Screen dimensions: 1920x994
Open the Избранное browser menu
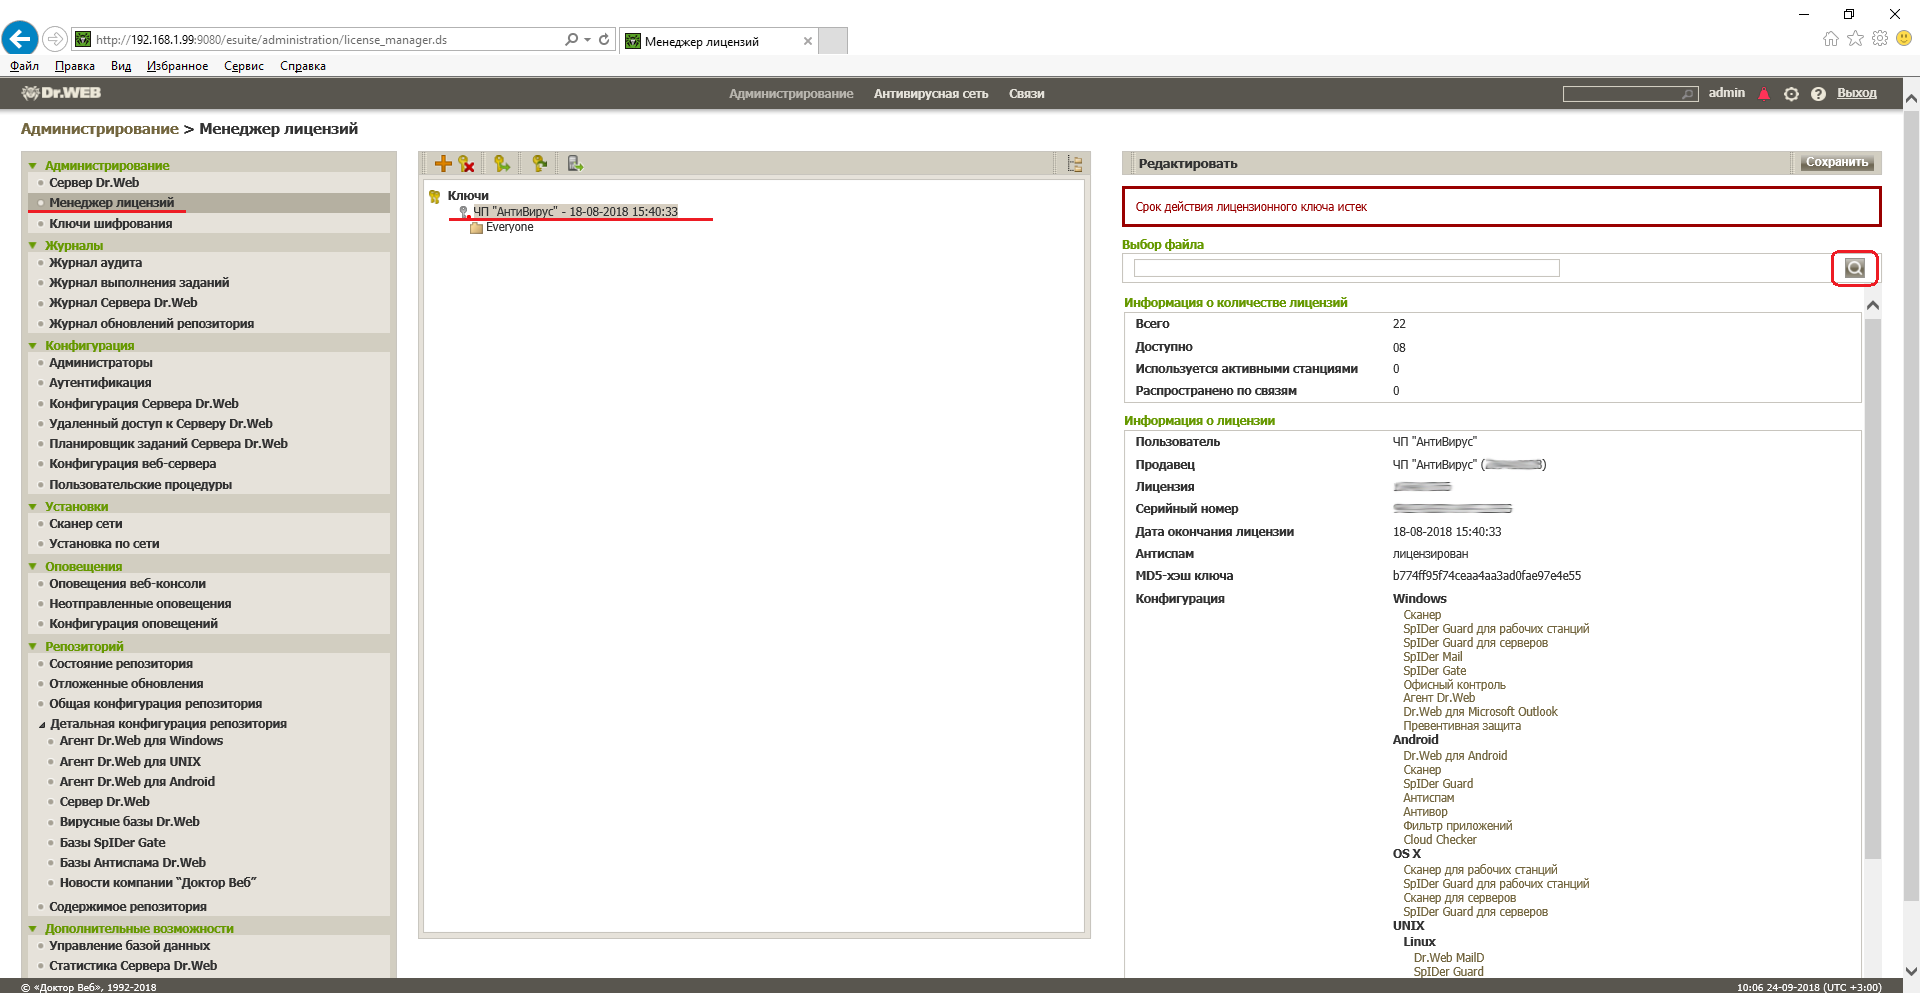point(177,66)
